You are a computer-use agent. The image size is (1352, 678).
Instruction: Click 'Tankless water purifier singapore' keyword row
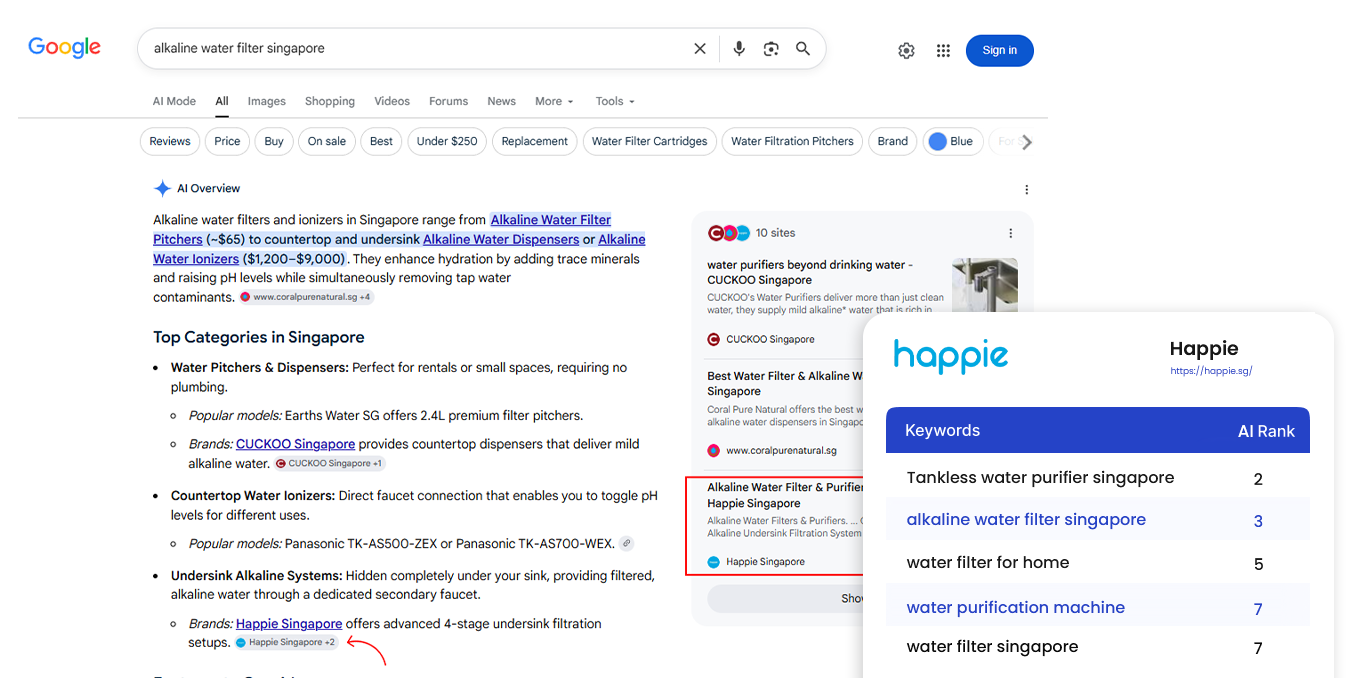pyautogui.click(x=1098, y=478)
